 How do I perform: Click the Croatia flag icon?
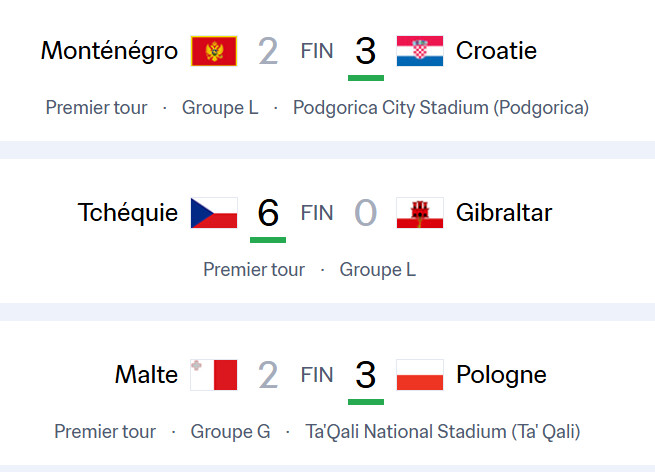point(420,51)
